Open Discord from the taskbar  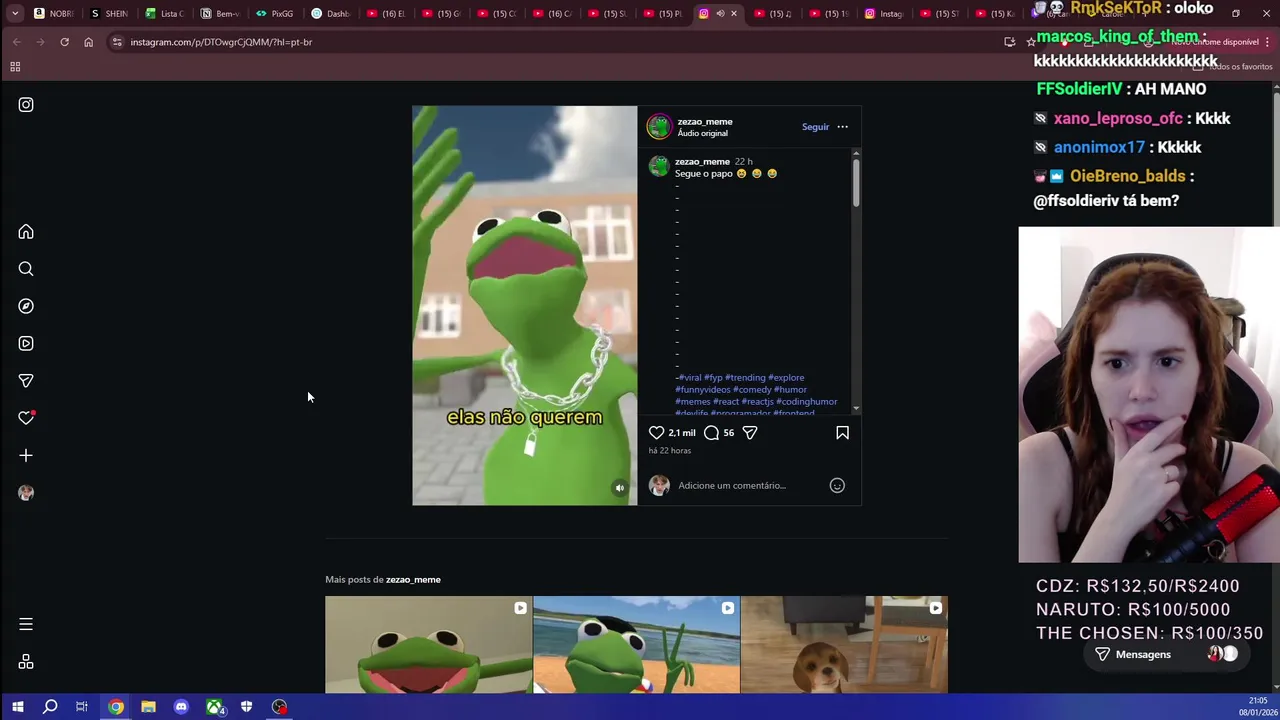coord(181,707)
